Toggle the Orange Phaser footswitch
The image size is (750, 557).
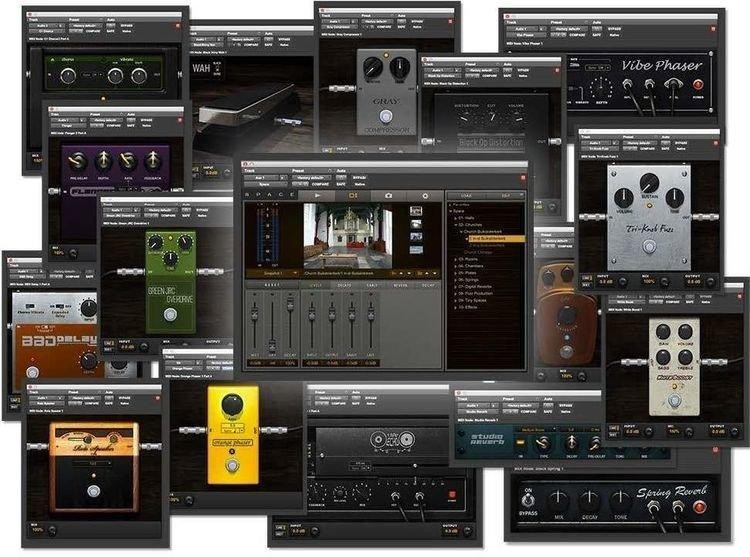[232, 465]
